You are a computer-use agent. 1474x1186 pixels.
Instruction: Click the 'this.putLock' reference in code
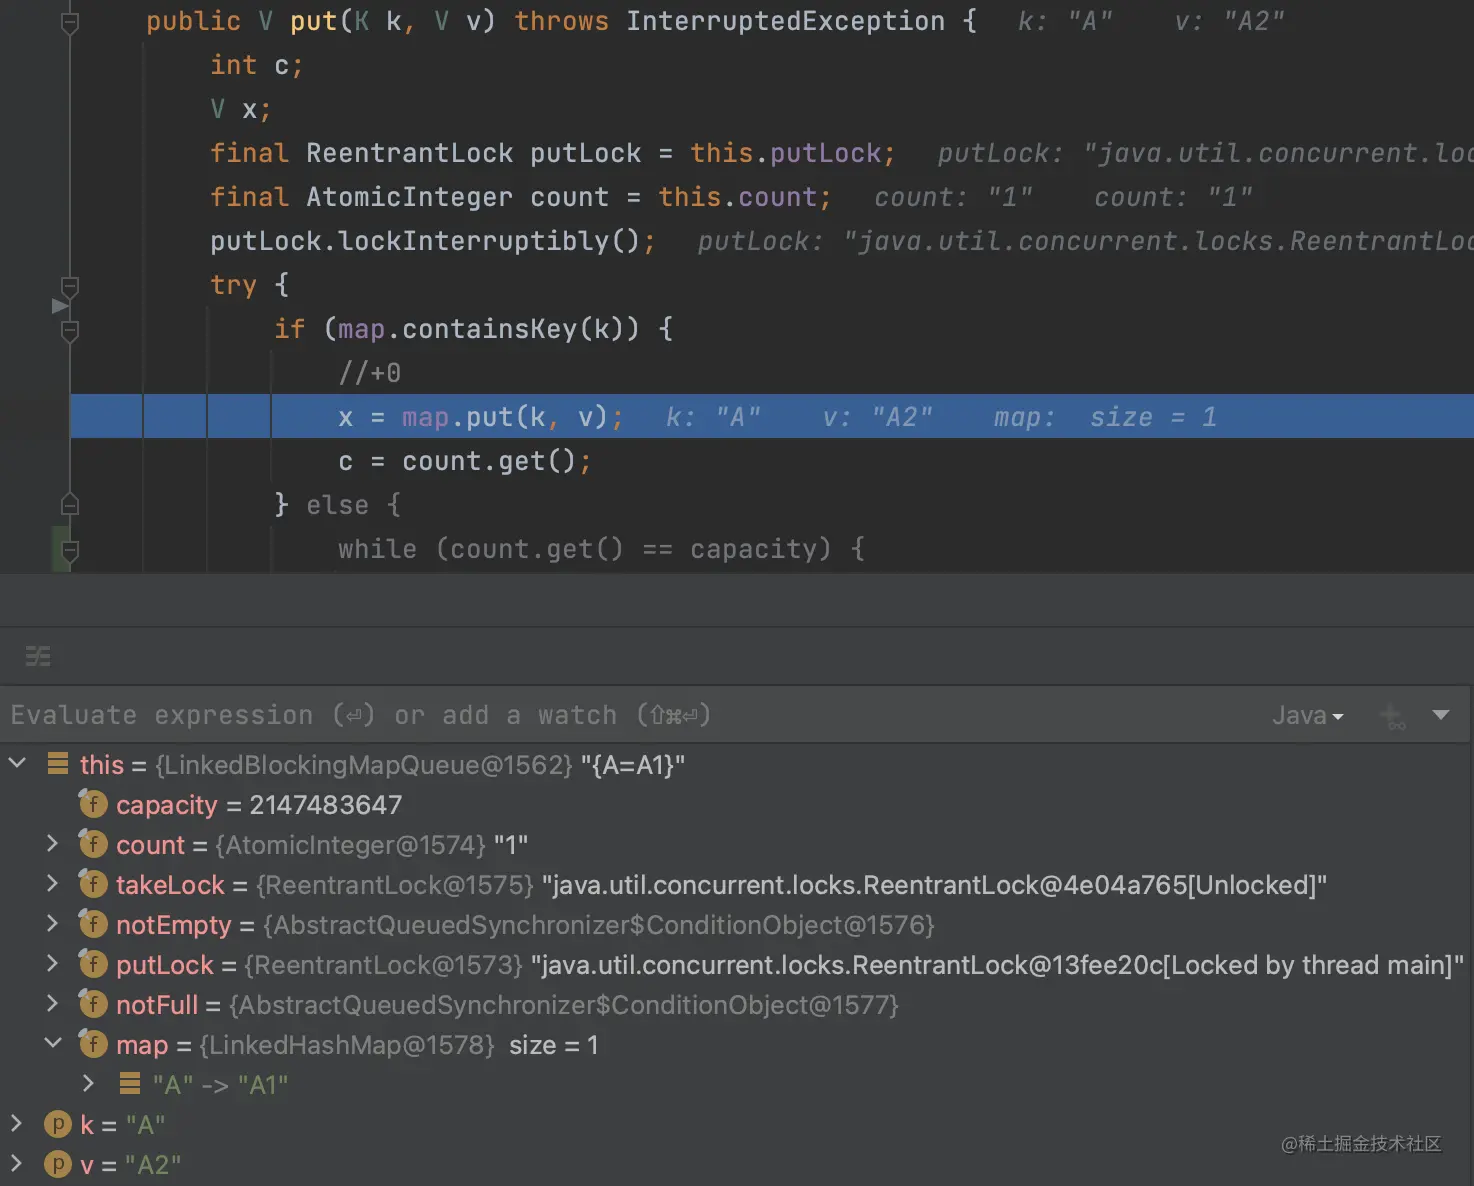coord(786,153)
